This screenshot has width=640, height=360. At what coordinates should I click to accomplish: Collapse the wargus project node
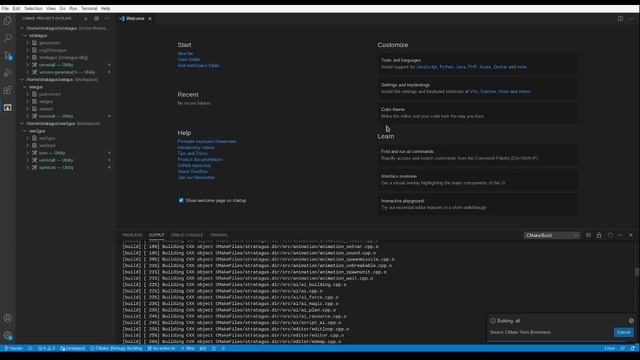click(x=24, y=87)
